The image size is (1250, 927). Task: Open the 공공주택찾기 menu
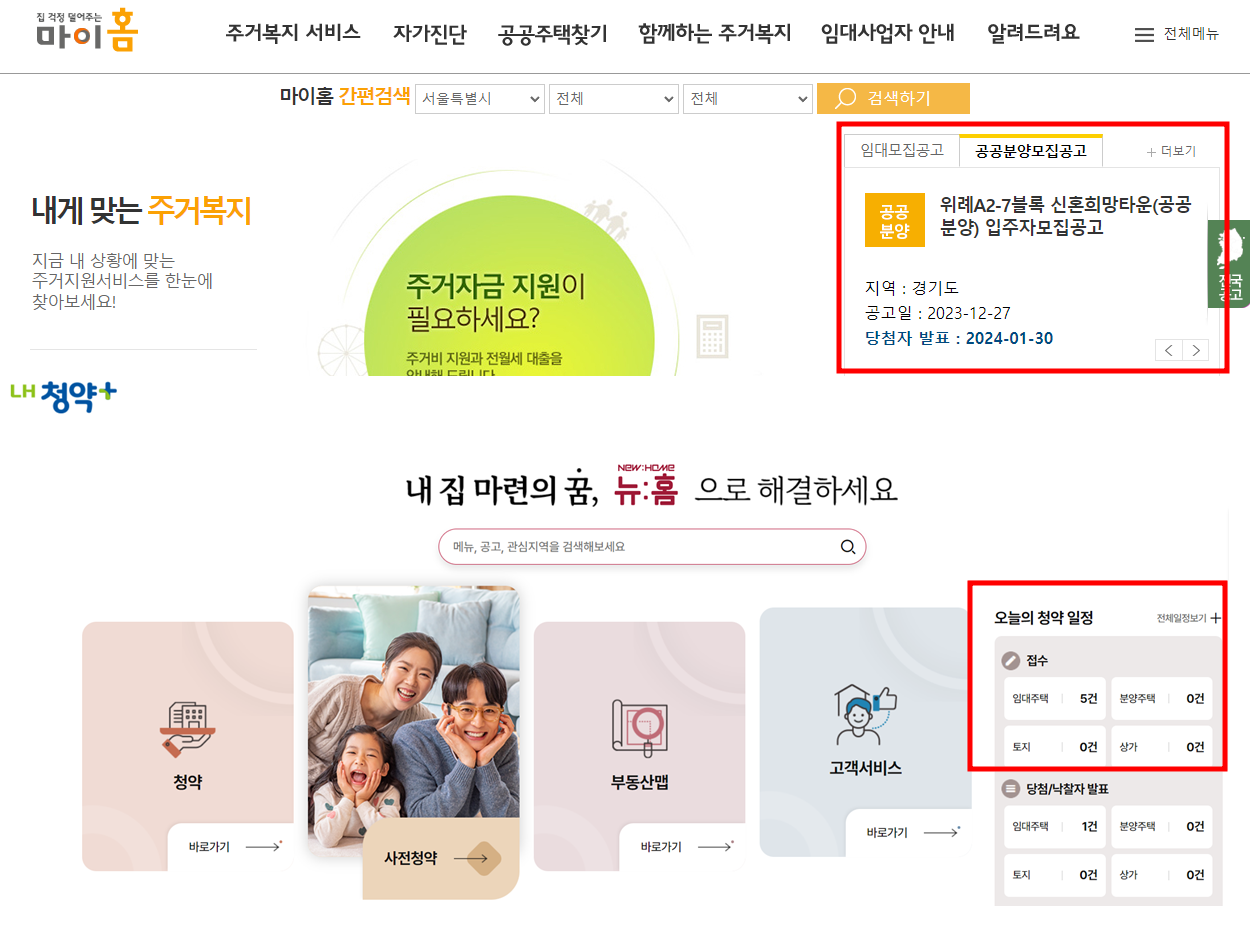552,32
